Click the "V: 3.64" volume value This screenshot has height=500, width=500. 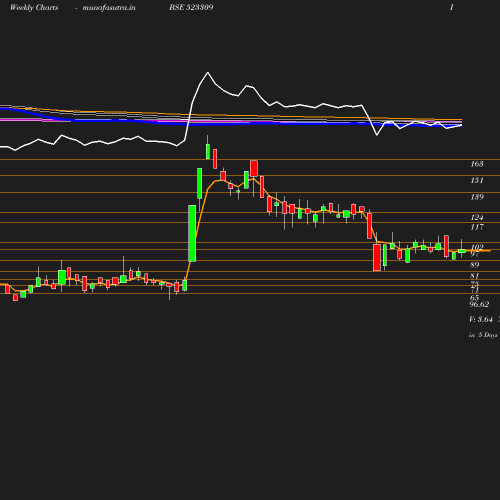481,319
